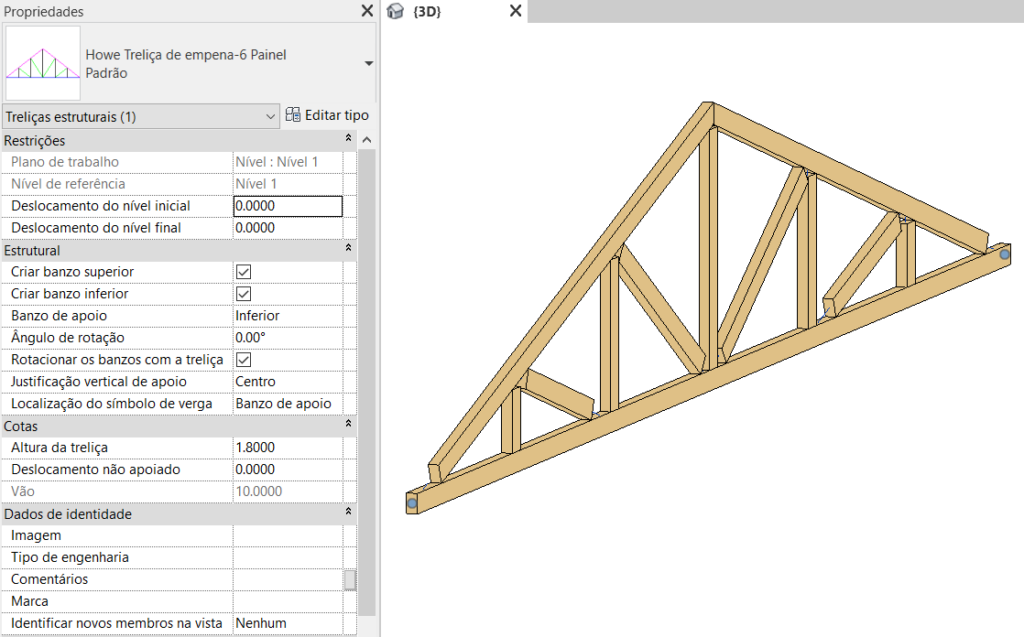Click Altura da treliça value field

288,448
